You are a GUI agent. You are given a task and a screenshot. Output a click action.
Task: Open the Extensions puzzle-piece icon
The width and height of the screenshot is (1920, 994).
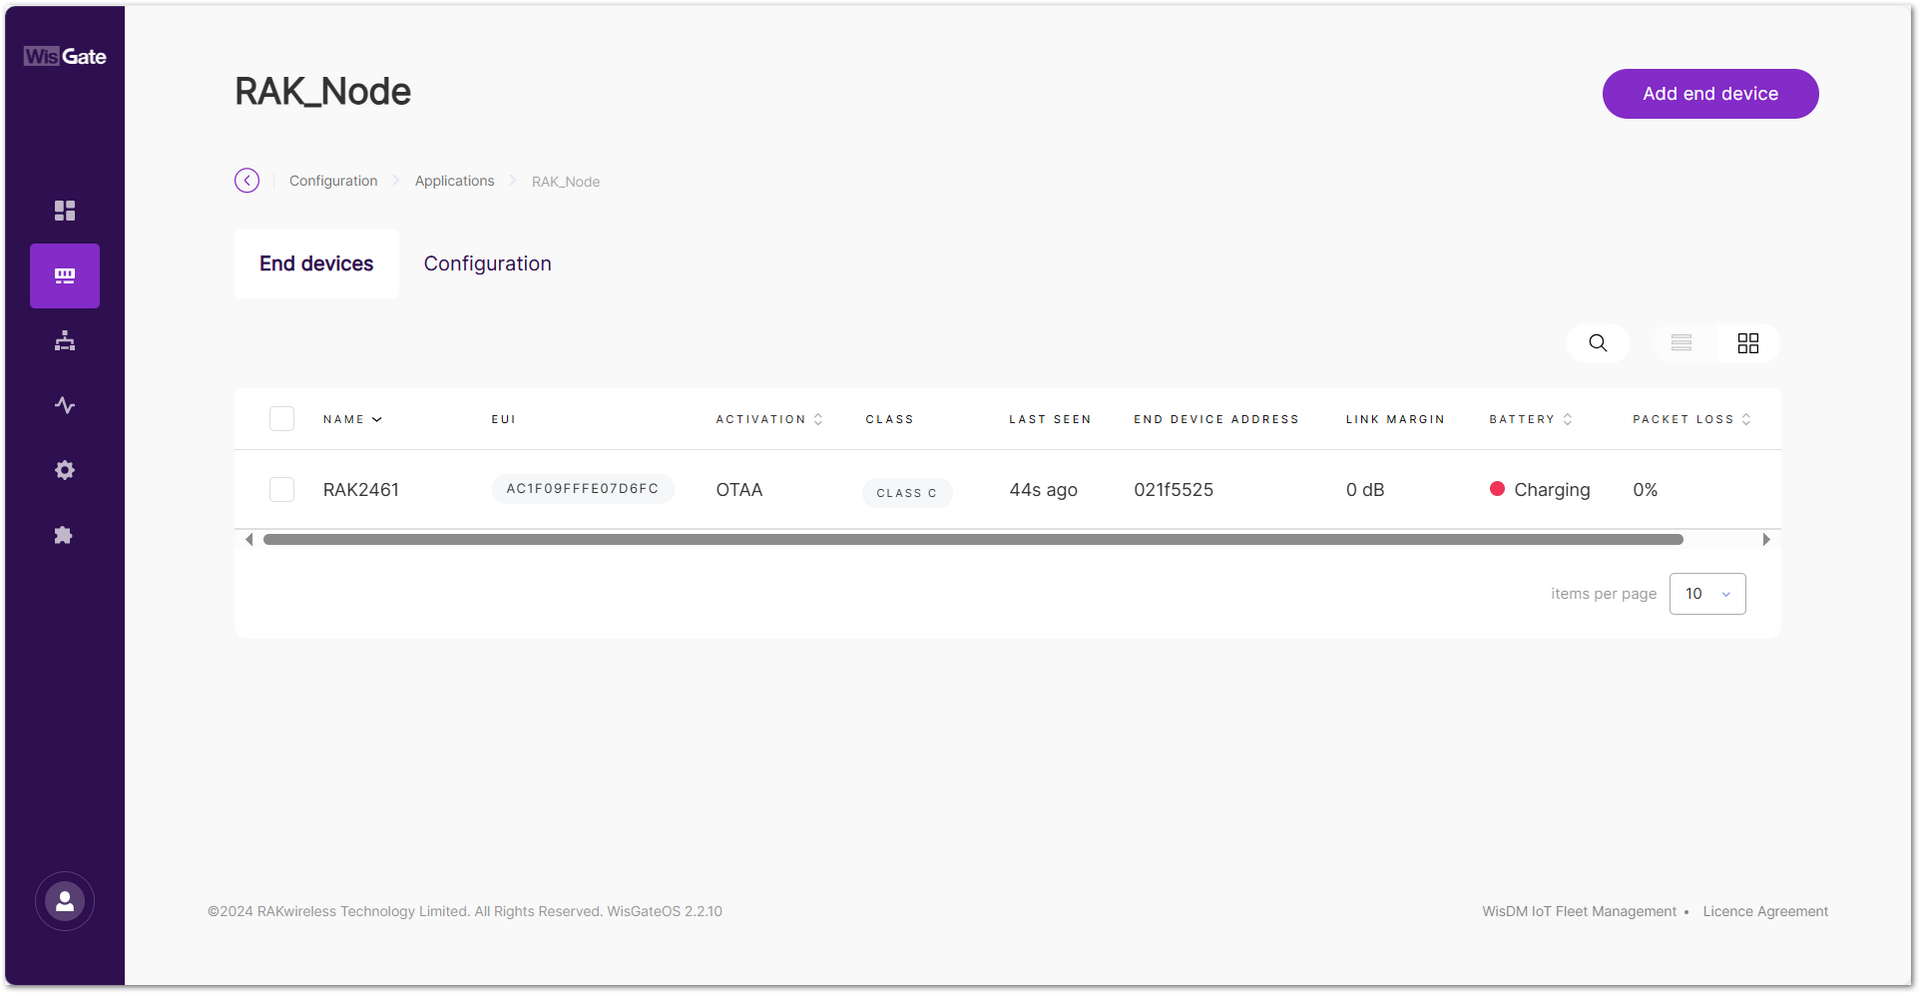coord(64,535)
